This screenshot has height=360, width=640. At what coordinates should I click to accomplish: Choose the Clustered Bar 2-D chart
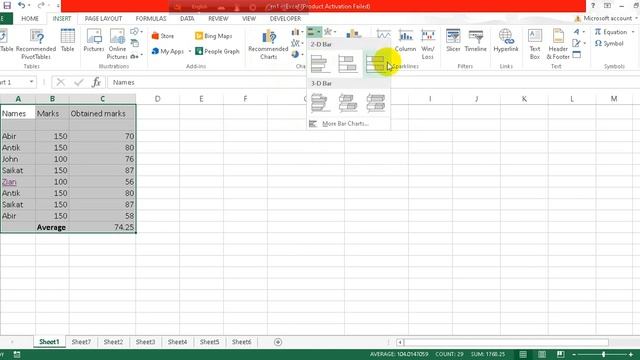[x=320, y=64]
